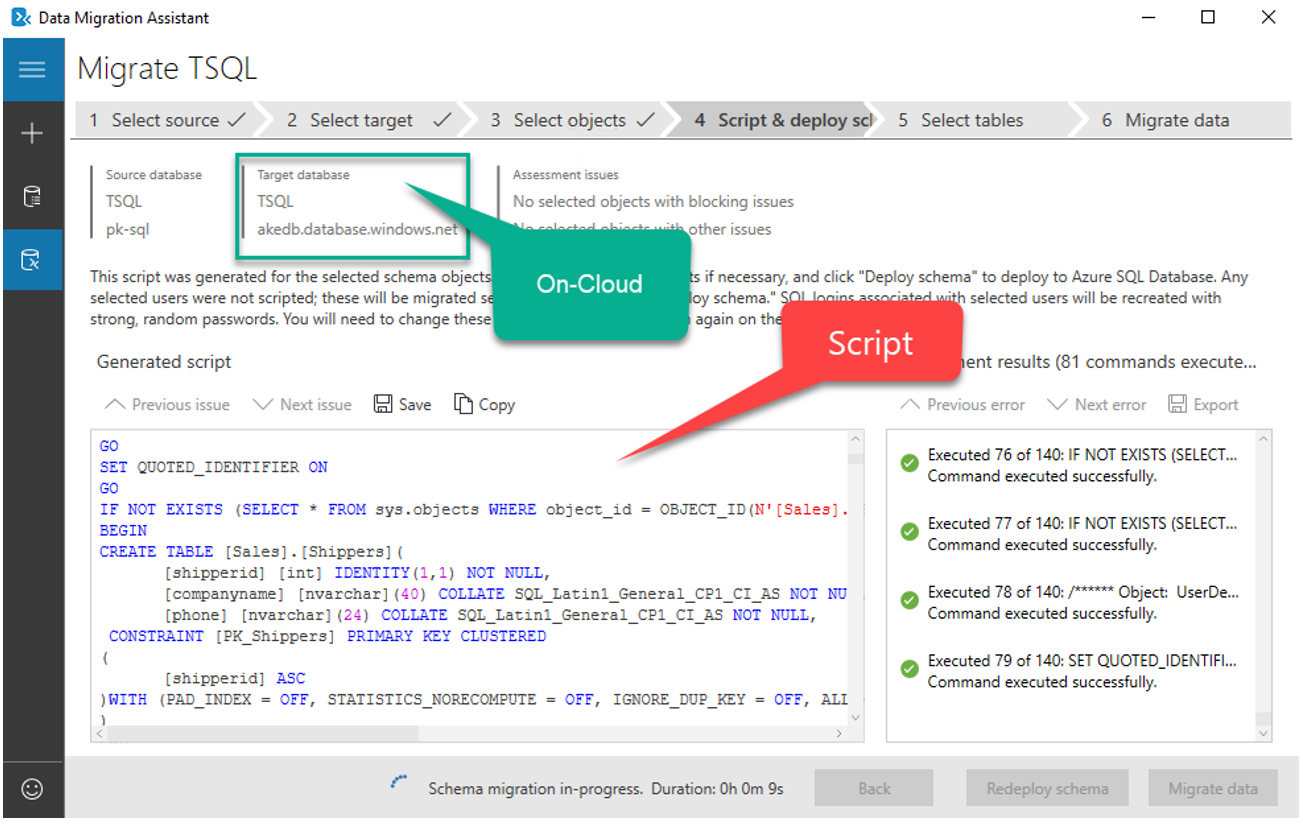Start a new migration project via plus icon
This screenshot has width=1303, height=824.
click(33, 133)
